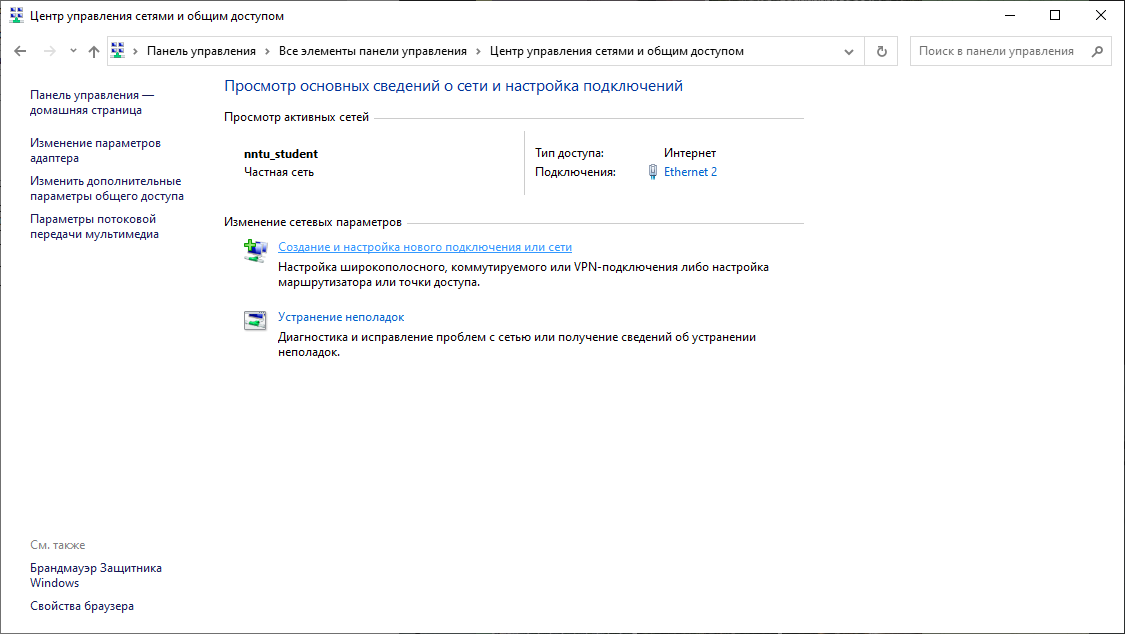1125x635 pixels.
Task: Select the network name 'nntu_student'
Action: tap(281, 154)
